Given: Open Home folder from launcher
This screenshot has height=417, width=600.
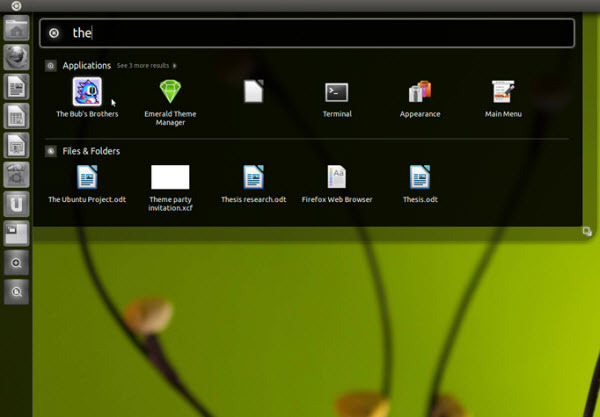Looking at the screenshot, I should pyautogui.click(x=16, y=29).
